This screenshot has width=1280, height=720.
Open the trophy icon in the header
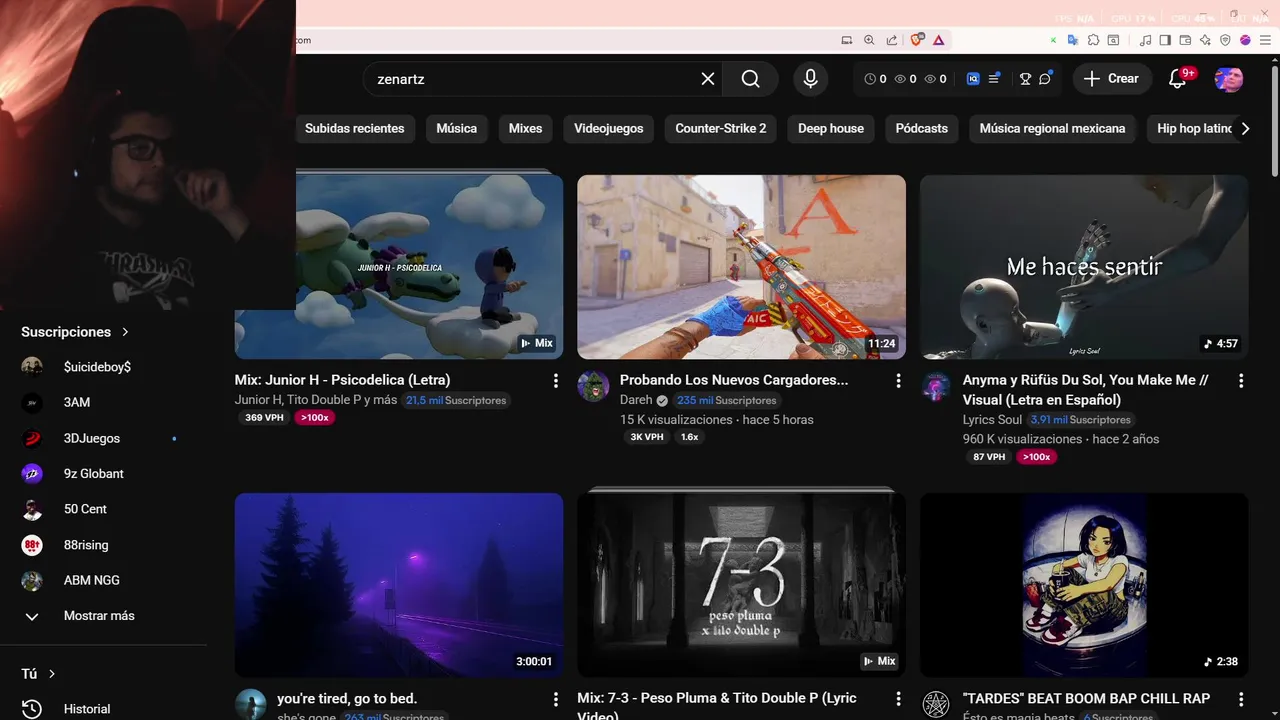pos(1025,79)
